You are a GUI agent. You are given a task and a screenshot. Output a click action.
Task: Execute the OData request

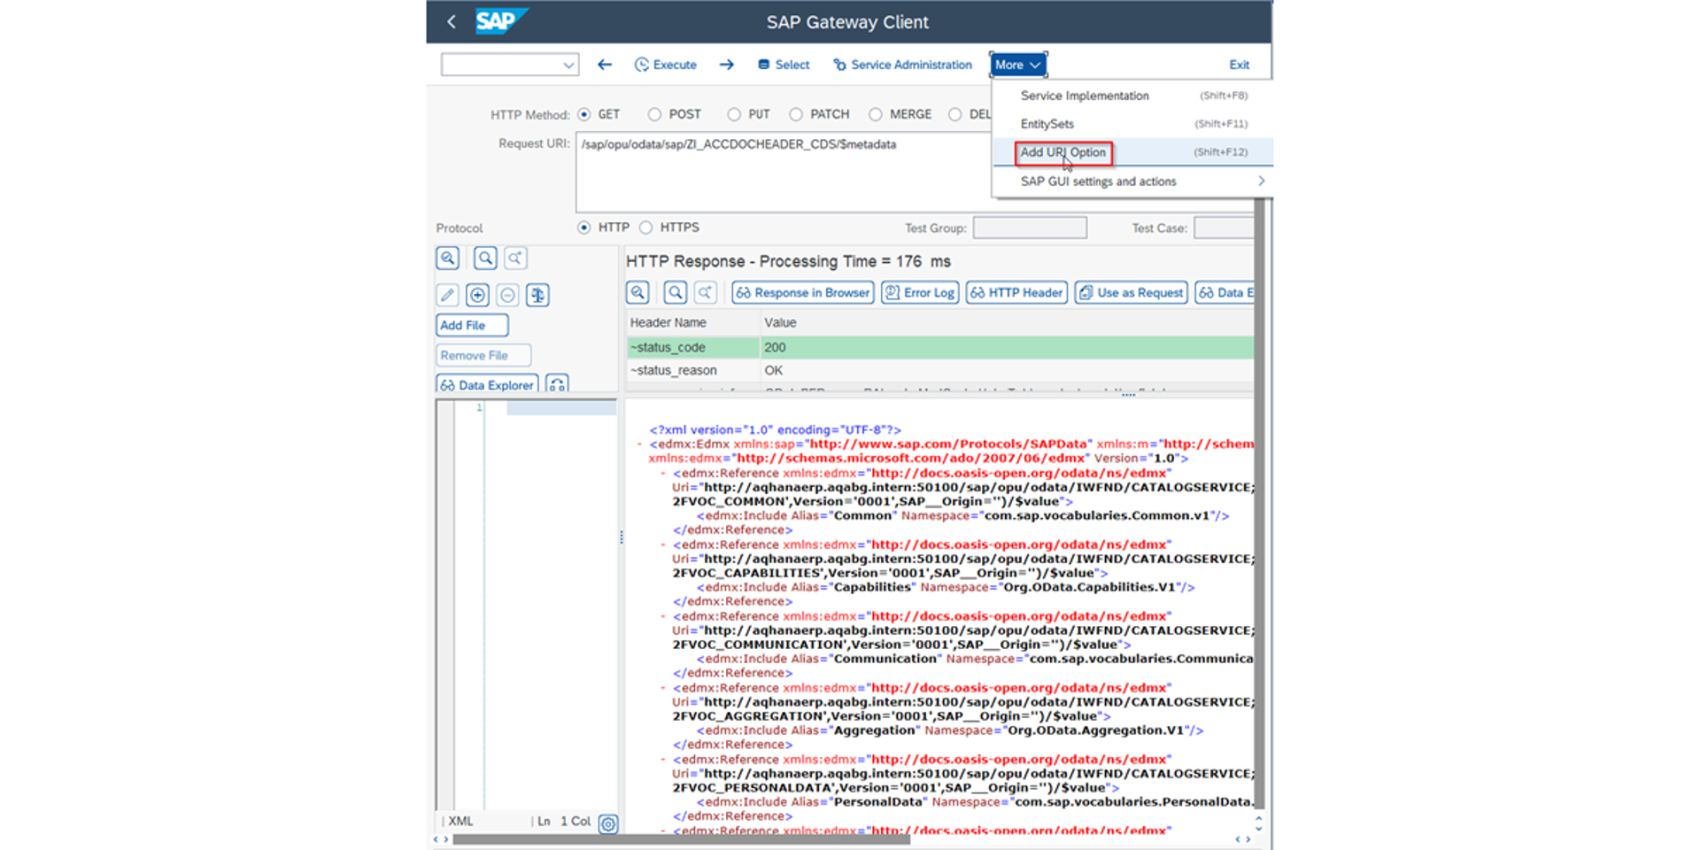point(665,65)
